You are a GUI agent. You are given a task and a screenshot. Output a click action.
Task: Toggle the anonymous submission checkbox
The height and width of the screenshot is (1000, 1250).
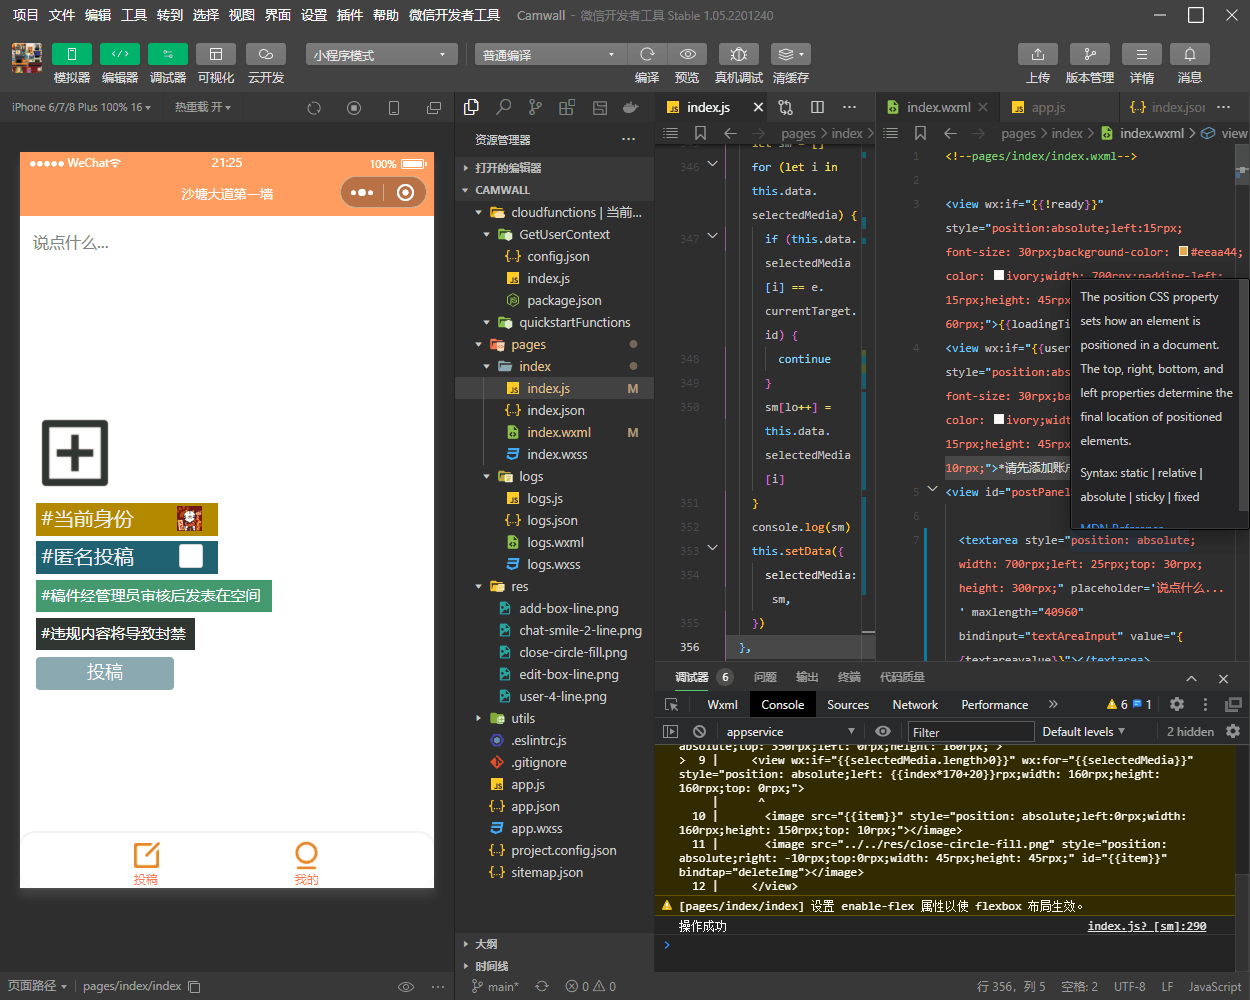click(x=191, y=556)
